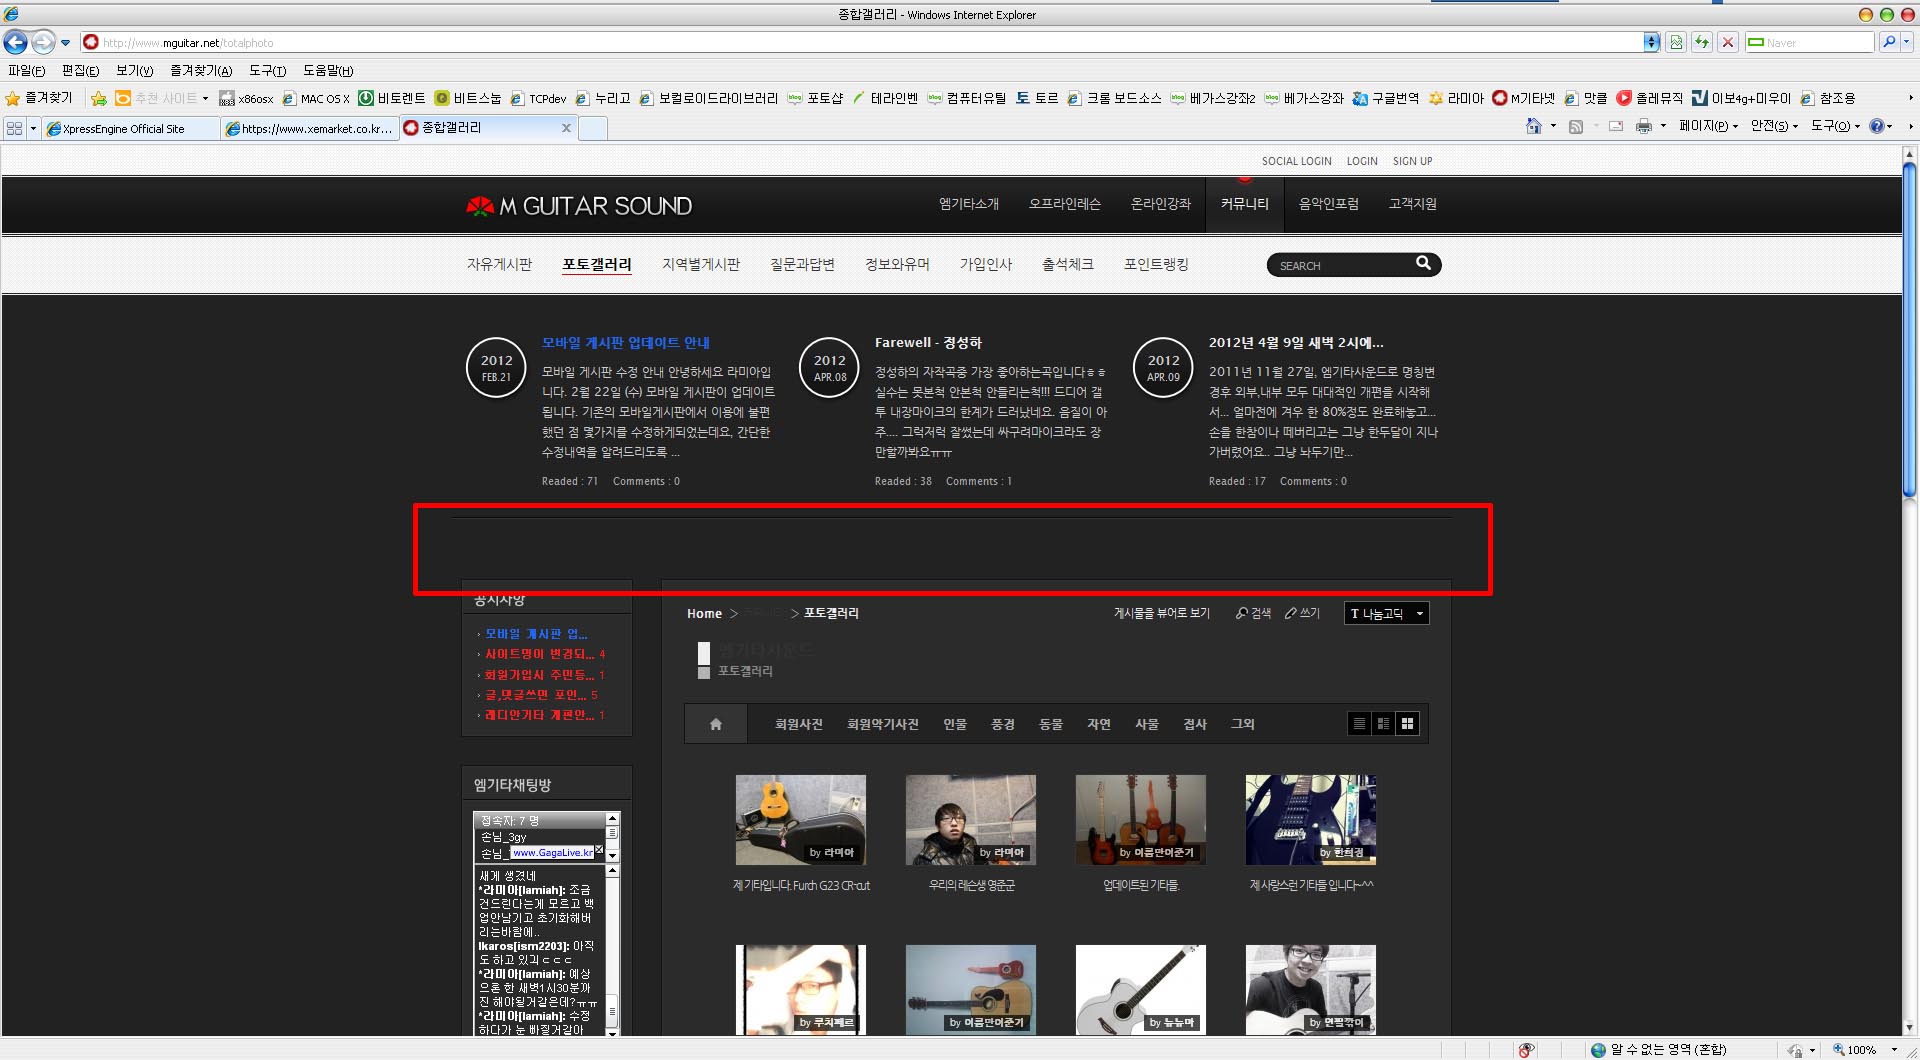
Task: Click the Home breadcrumb link
Action: (704, 614)
